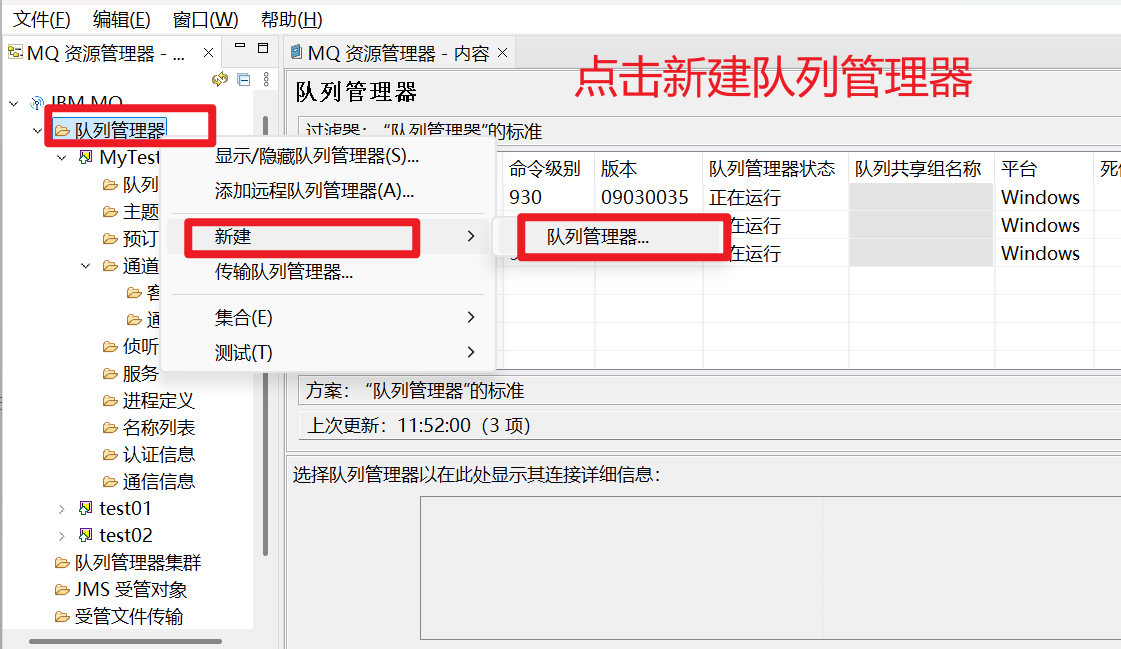Open the 测试(T) submenu arrow

point(470,352)
